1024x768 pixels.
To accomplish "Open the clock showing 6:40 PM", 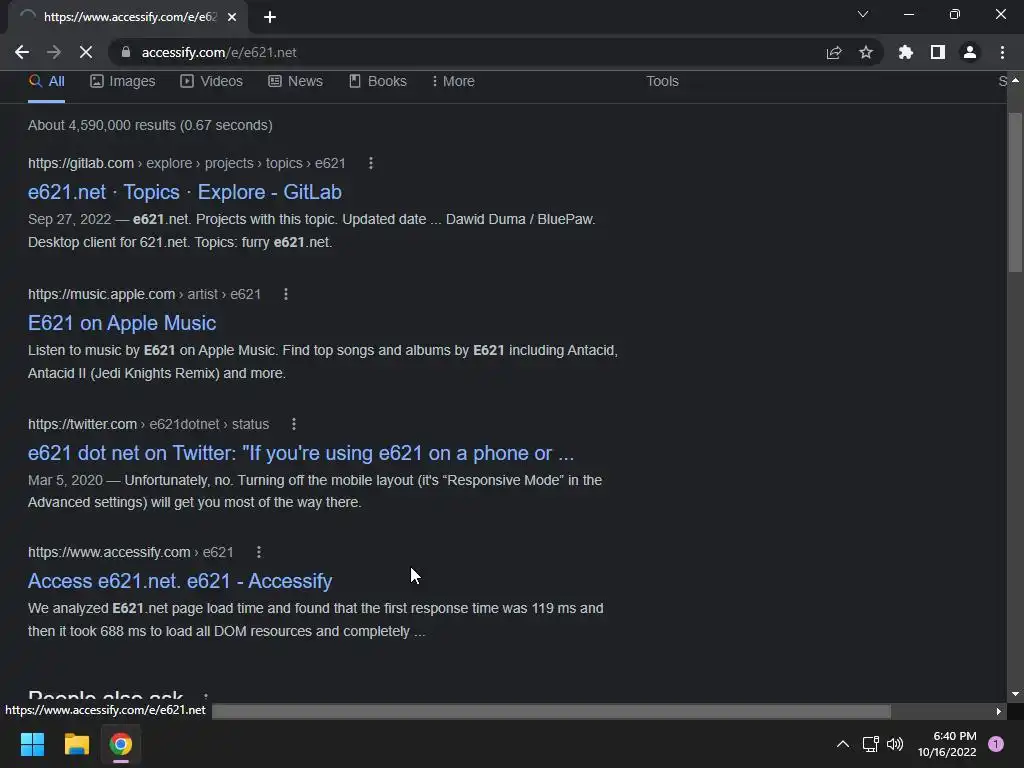I will coord(947,744).
